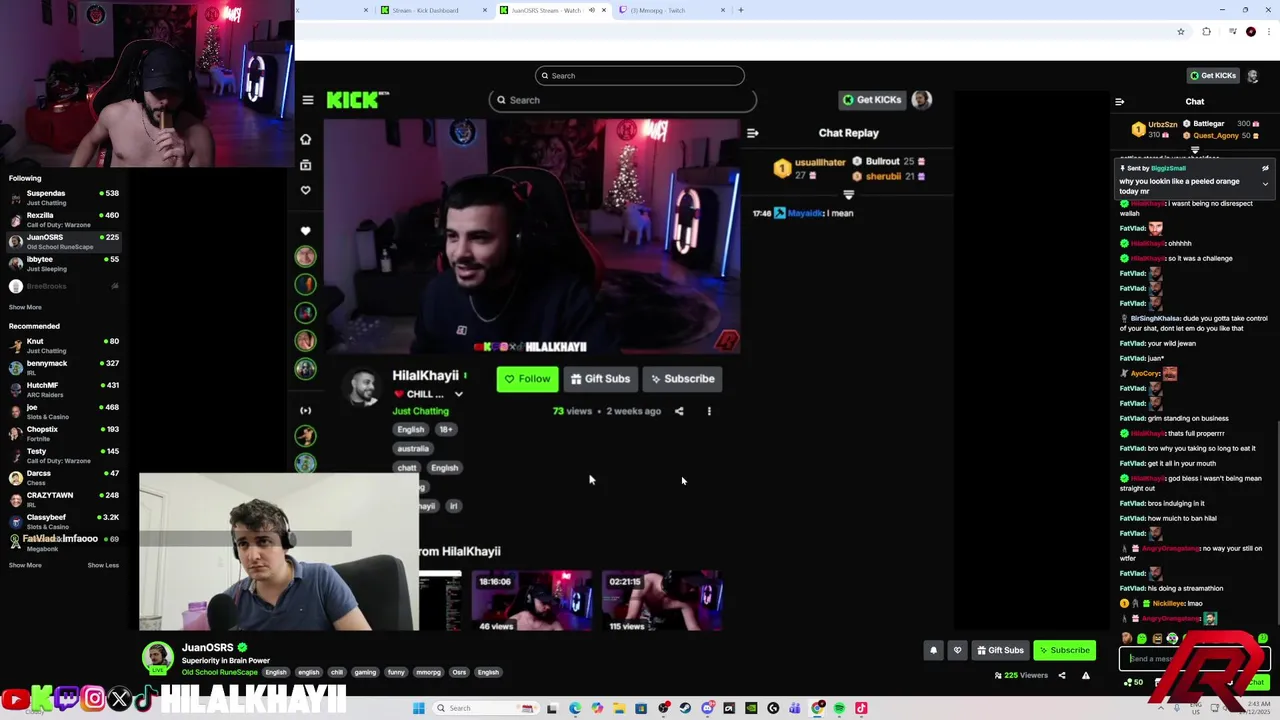
Task: Subscribe to HilalKhayii
Action: [x=682, y=379]
